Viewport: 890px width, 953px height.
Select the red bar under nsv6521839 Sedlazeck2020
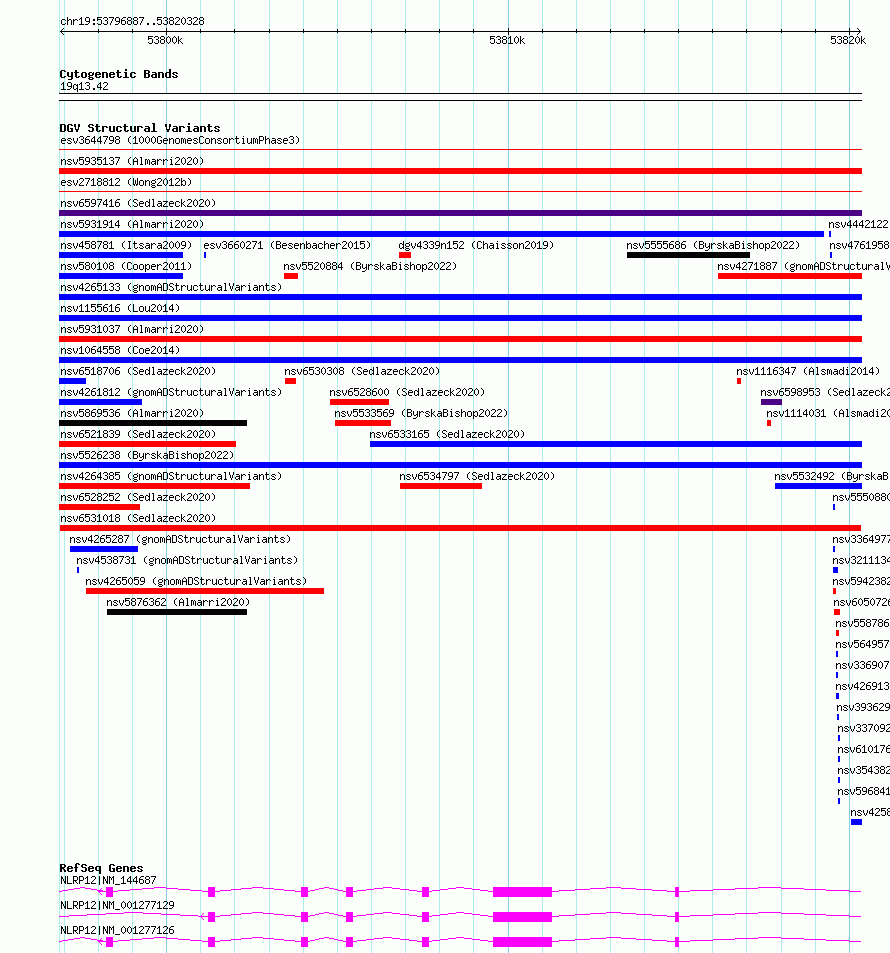pos(147,444)
